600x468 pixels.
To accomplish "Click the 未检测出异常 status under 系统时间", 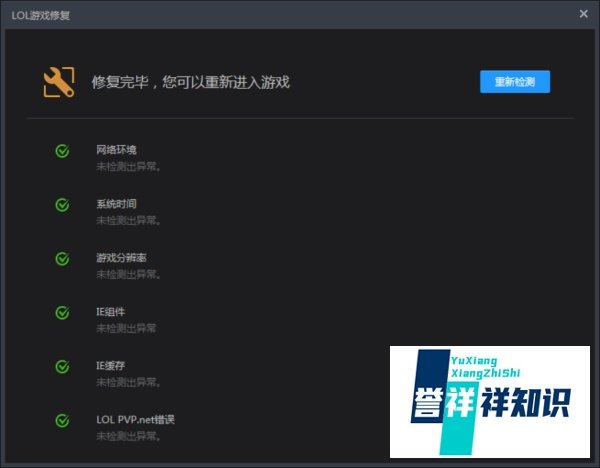I will coord(128,220).
